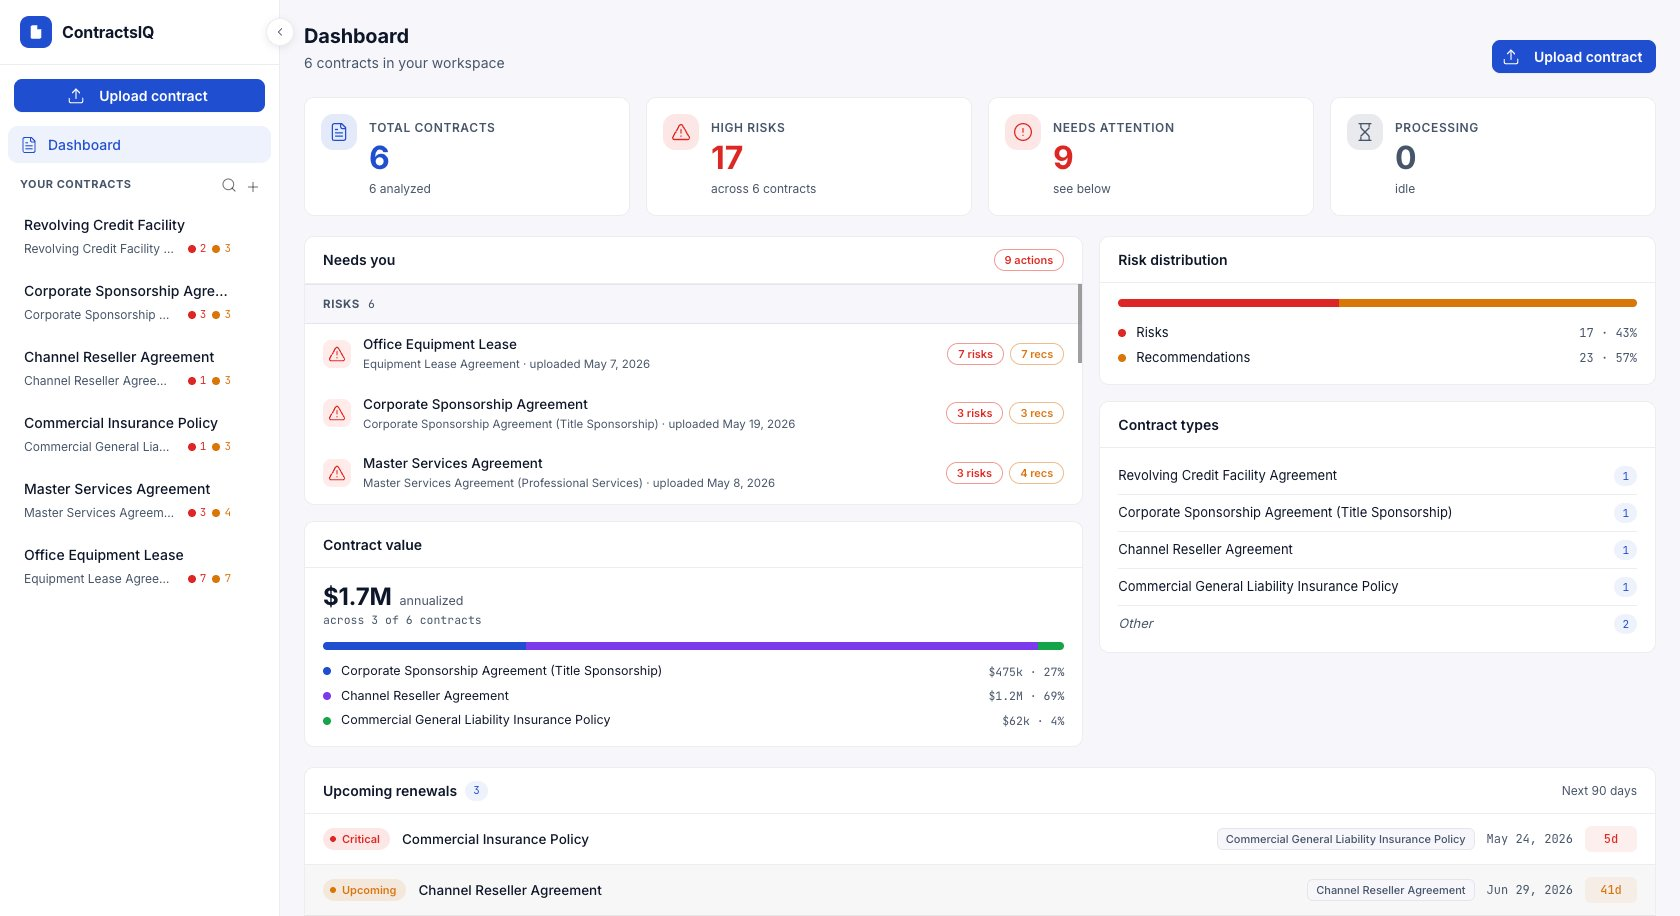The image size is (1680, 916).
Task: Open Corporate Sponsorship Agreement in sidebar
Action: coord(139,302)
